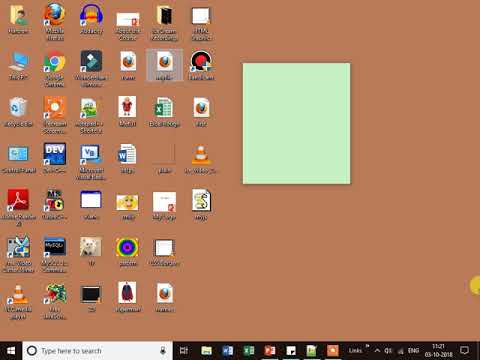The width and height of the screenshot is (480, 360).
Task: Open Task View from the taskbar
Action: [184, 351]
